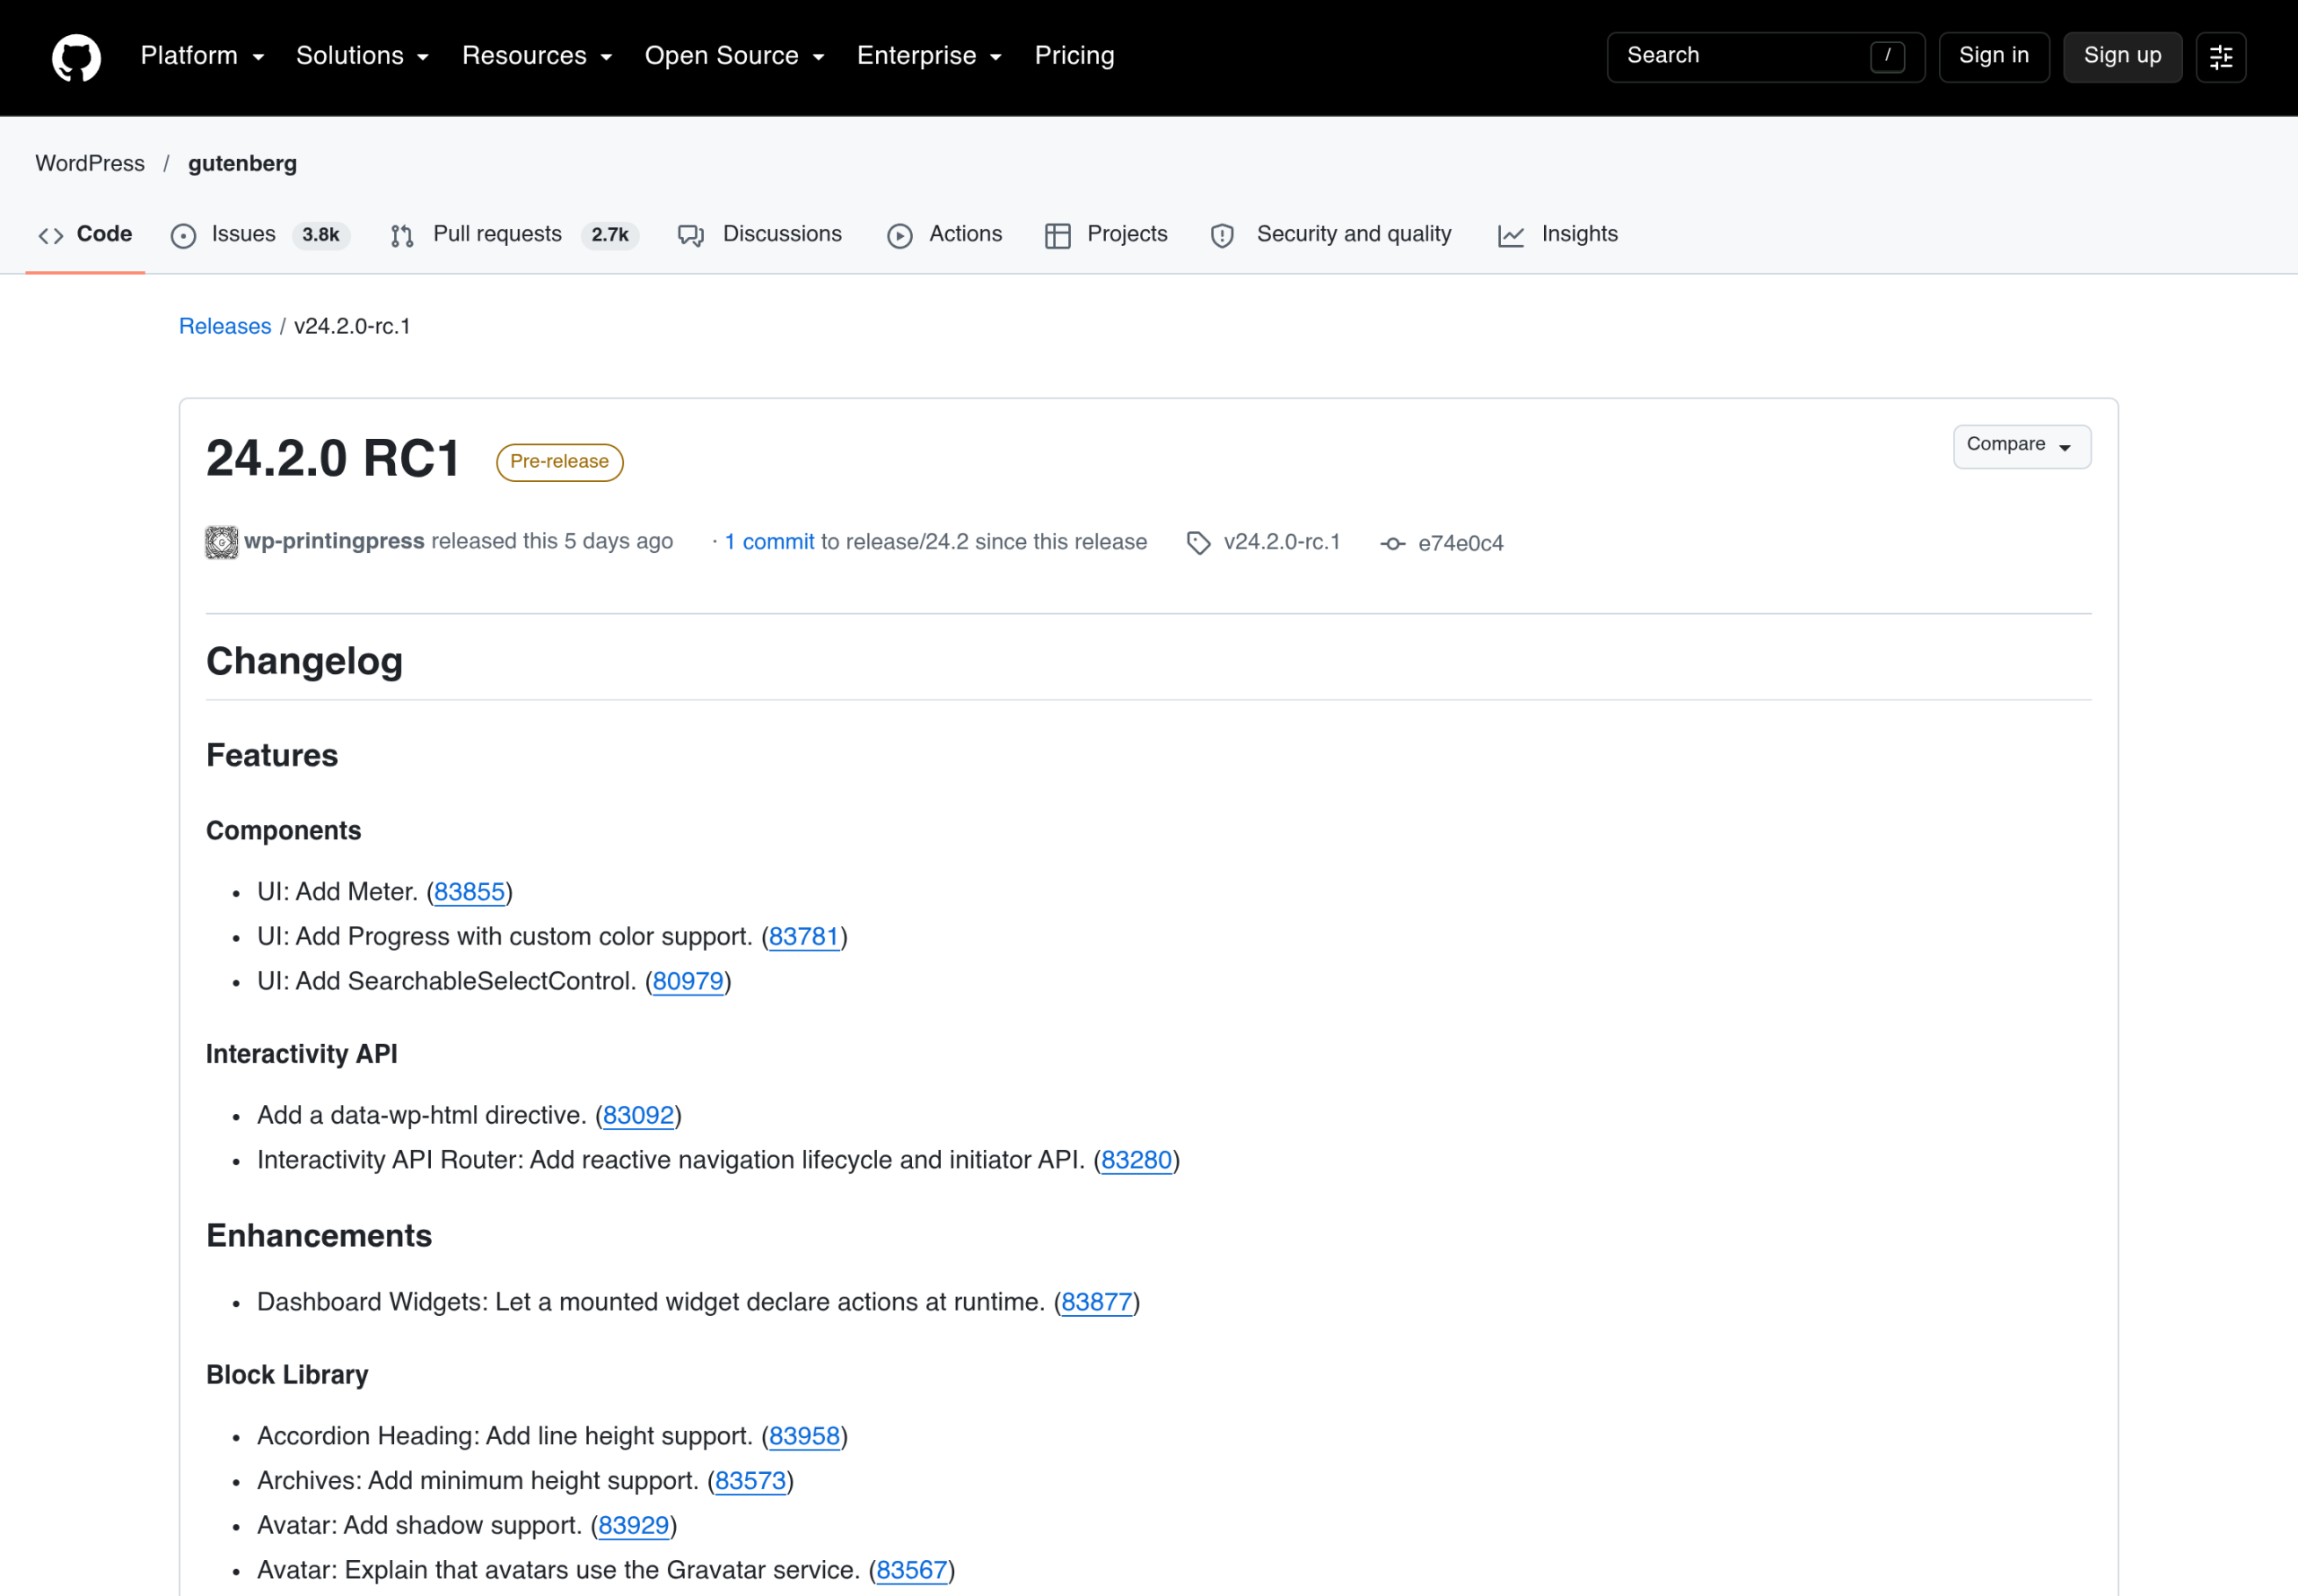The image size is (2298, 1596).
Task: Click the Pull requests branch icon
Action: 402,235
